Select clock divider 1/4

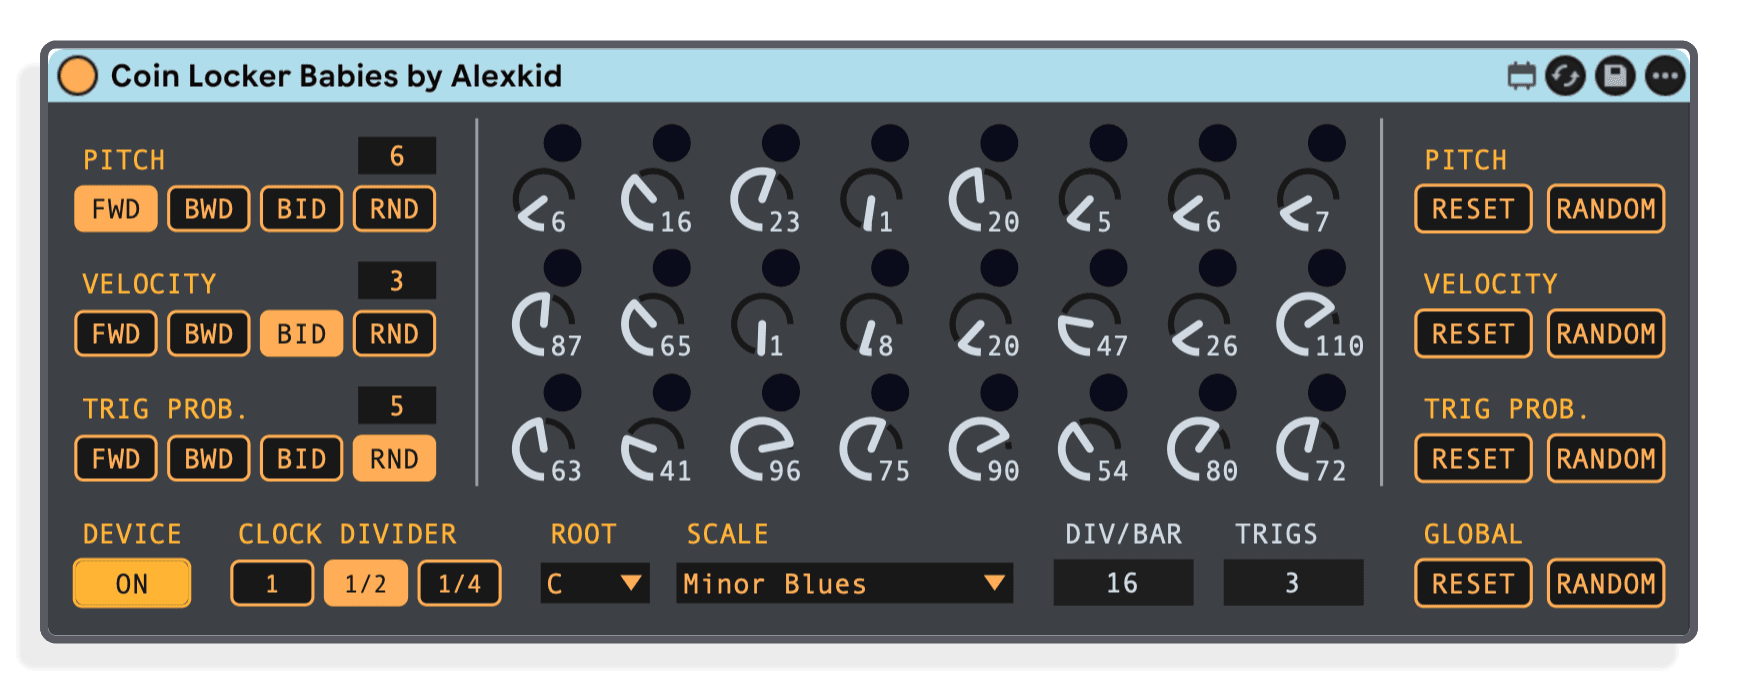pyautogui.click(x=460, y=583)
